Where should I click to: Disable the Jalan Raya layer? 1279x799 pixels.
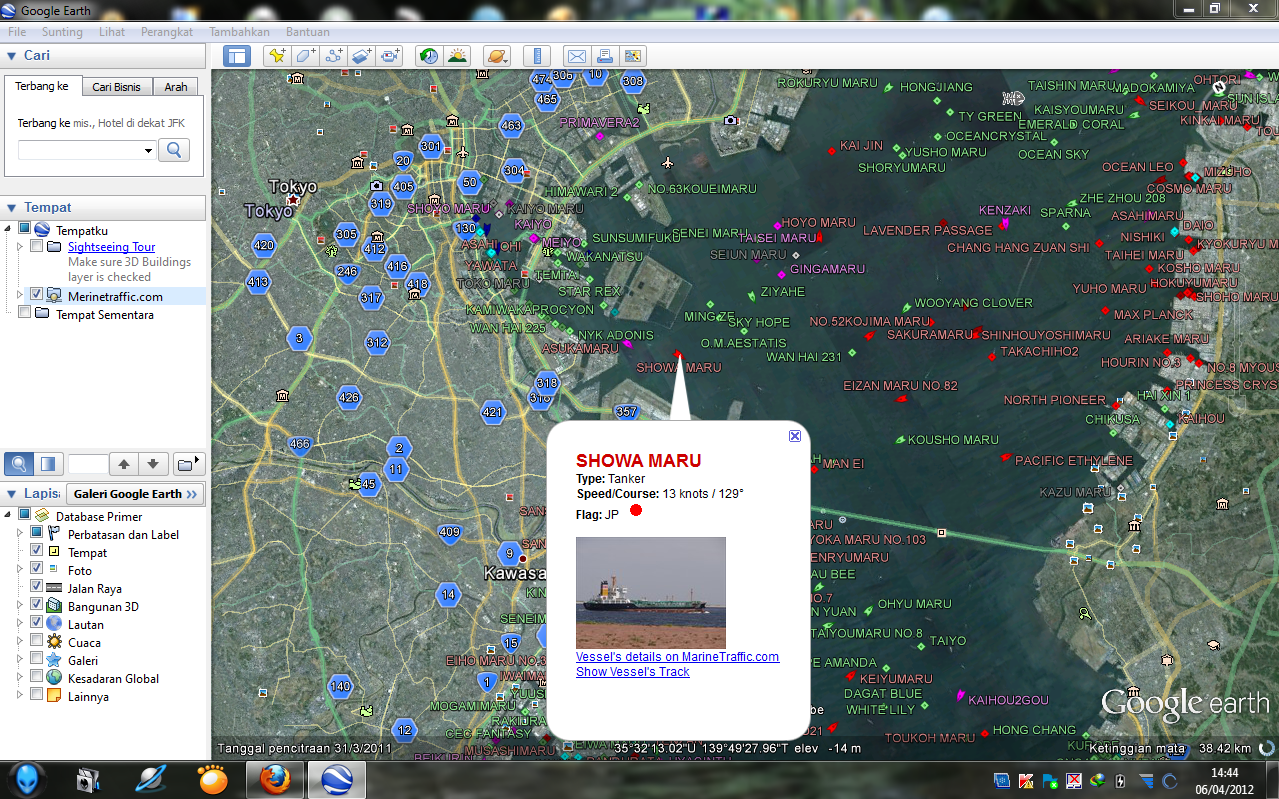37,587
